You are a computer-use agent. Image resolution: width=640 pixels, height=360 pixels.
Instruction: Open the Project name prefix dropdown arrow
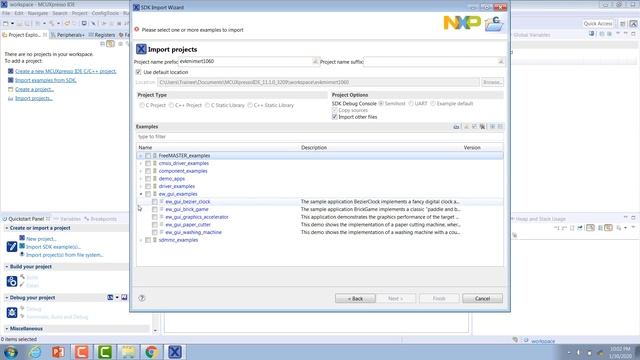coord(315,61)
